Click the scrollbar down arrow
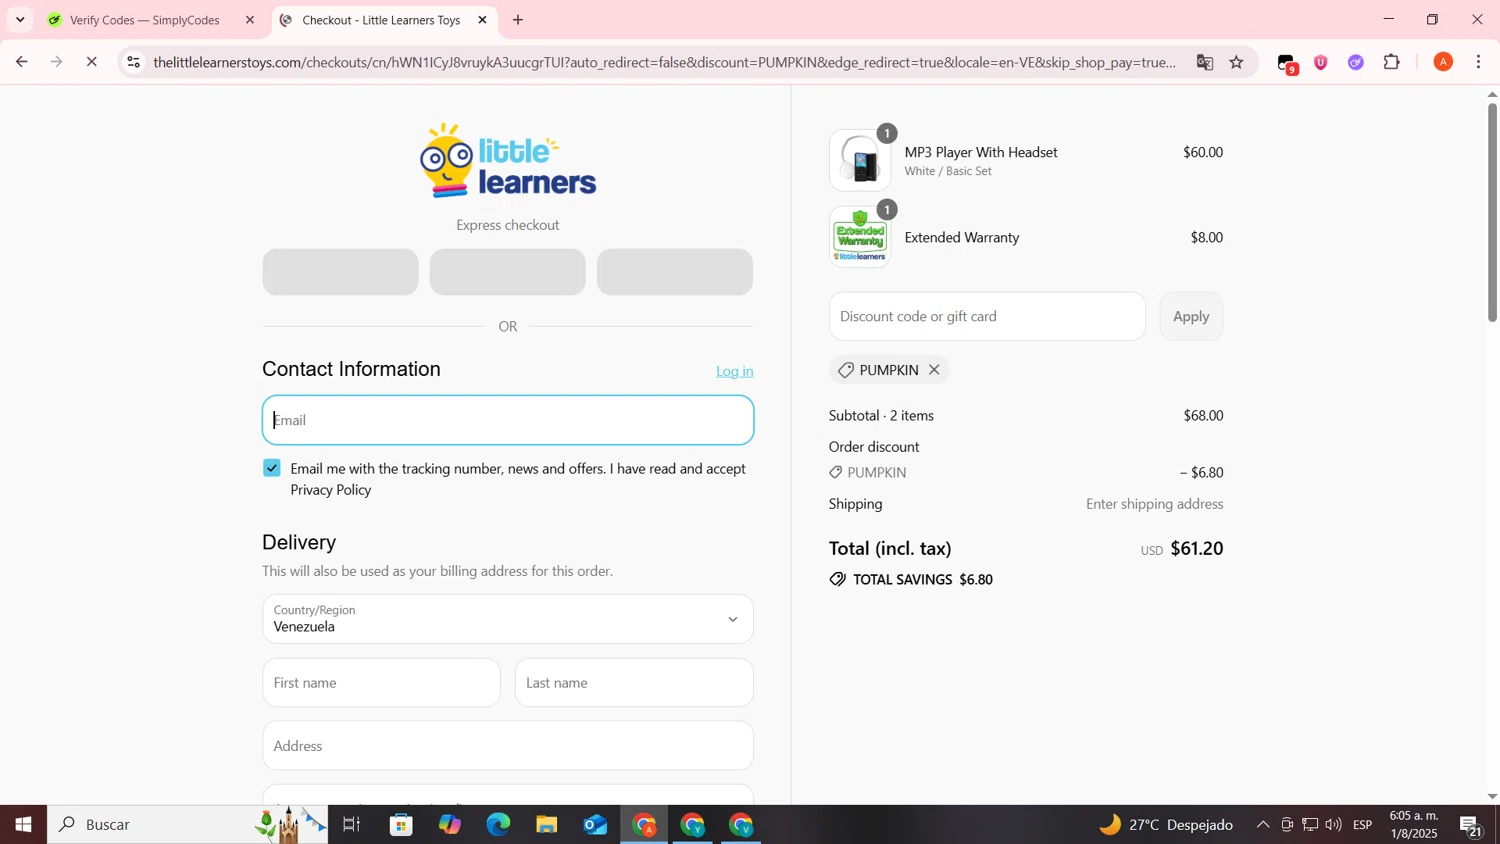This screenshot has height=844, width=1500. [x=1492, y=797]
